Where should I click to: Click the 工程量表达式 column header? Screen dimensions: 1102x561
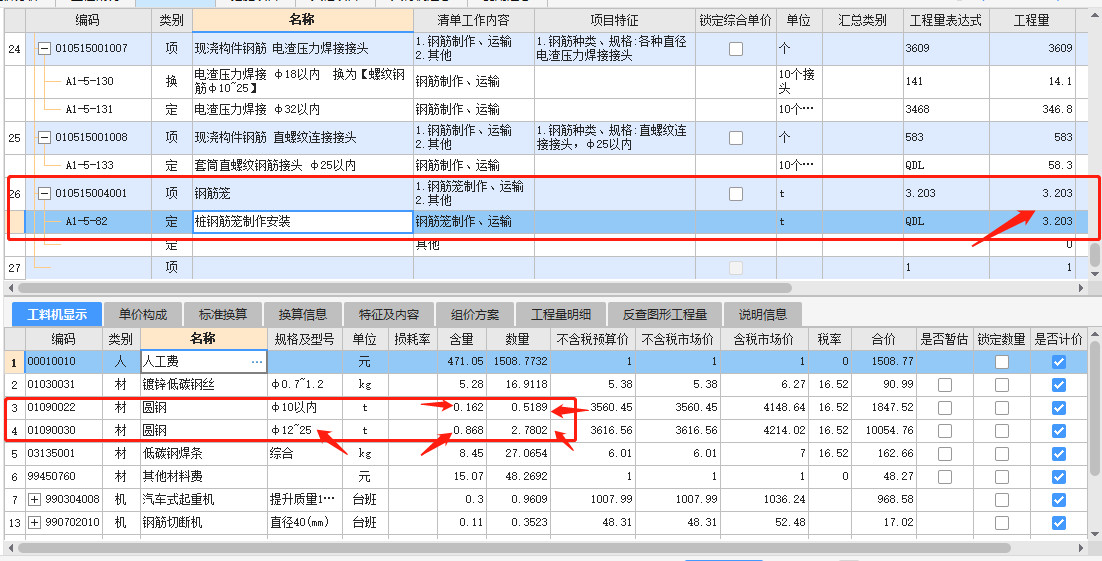(945, 20)
